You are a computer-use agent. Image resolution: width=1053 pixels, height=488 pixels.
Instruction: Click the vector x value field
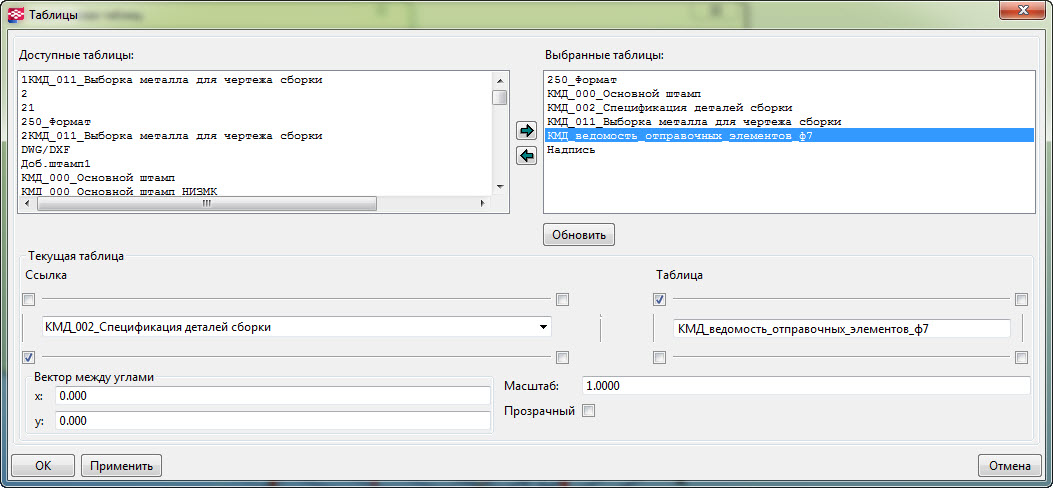tap(272, 397)
